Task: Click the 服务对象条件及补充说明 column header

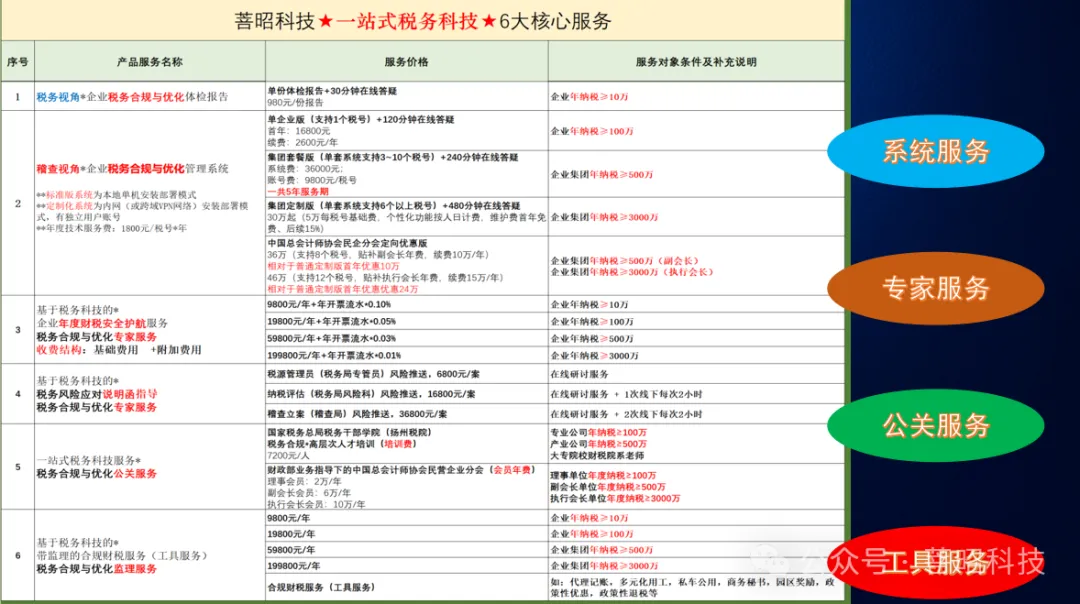Action: (x=696, y=61)
